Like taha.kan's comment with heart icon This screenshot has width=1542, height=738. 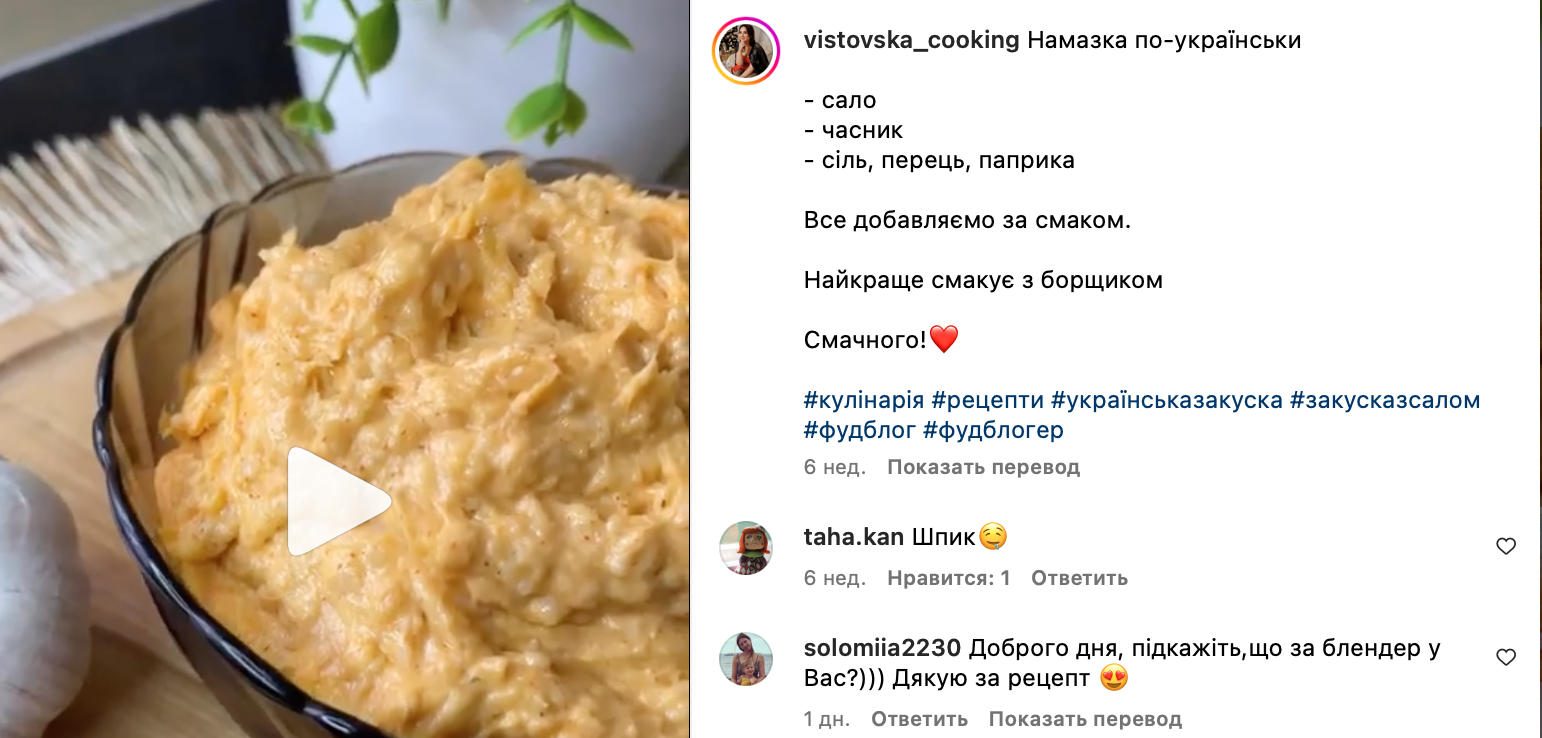coord(1506,546)
